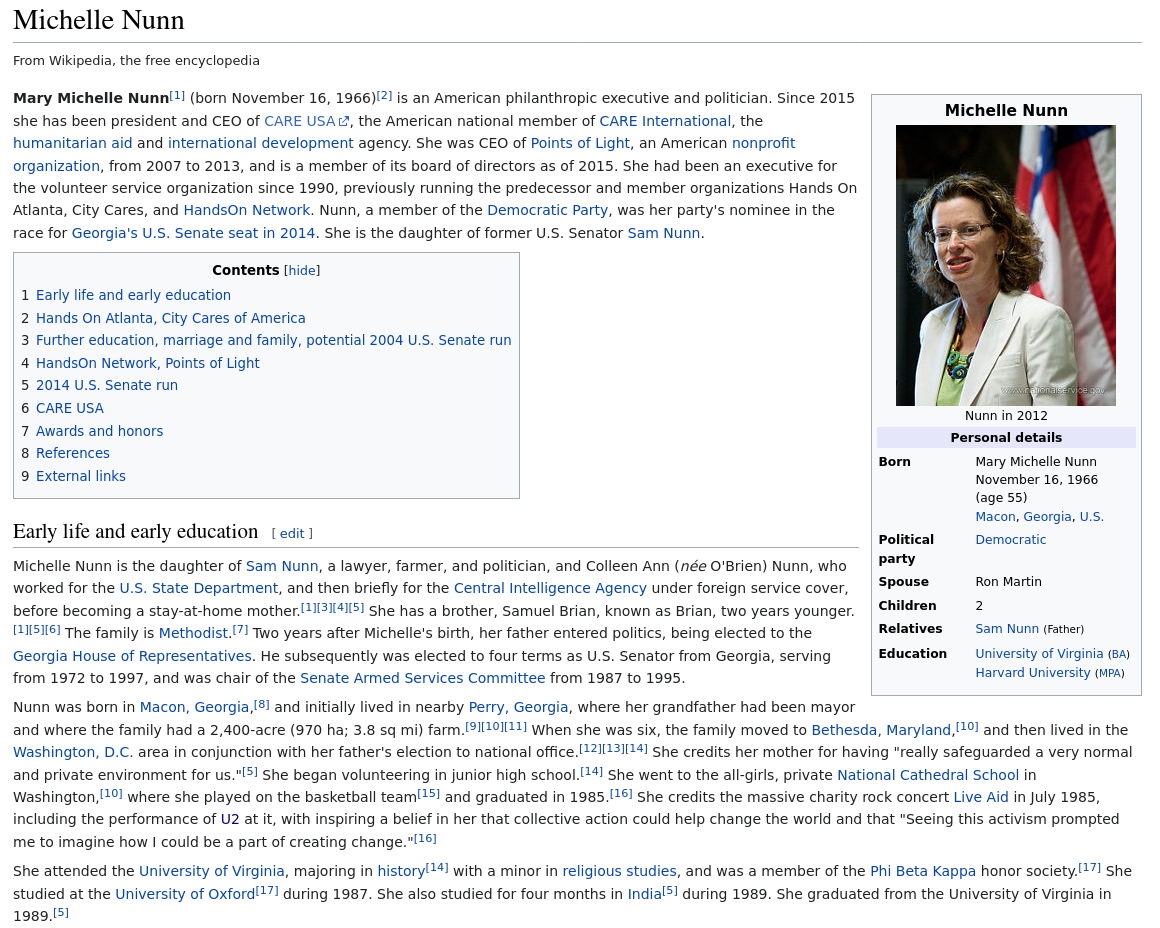Click the 'MPA' degree link in infobox

(1110, 673)
